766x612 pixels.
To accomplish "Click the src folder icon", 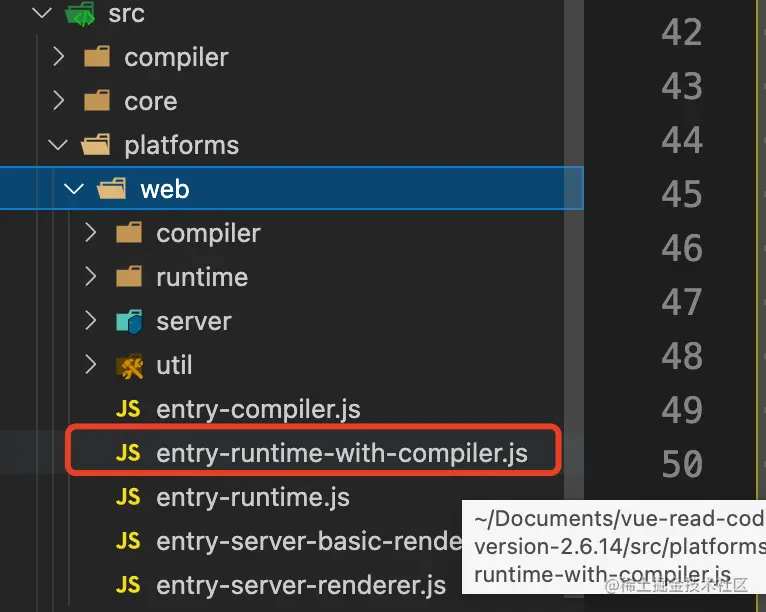I will click(79, 14).
